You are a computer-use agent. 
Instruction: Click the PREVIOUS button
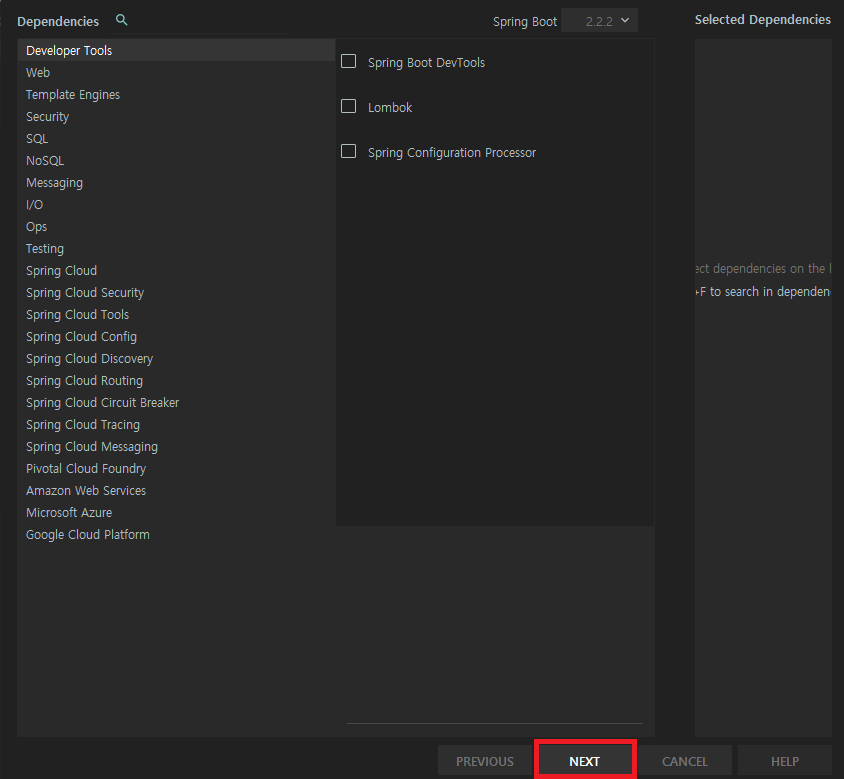[x=485, y=761]
